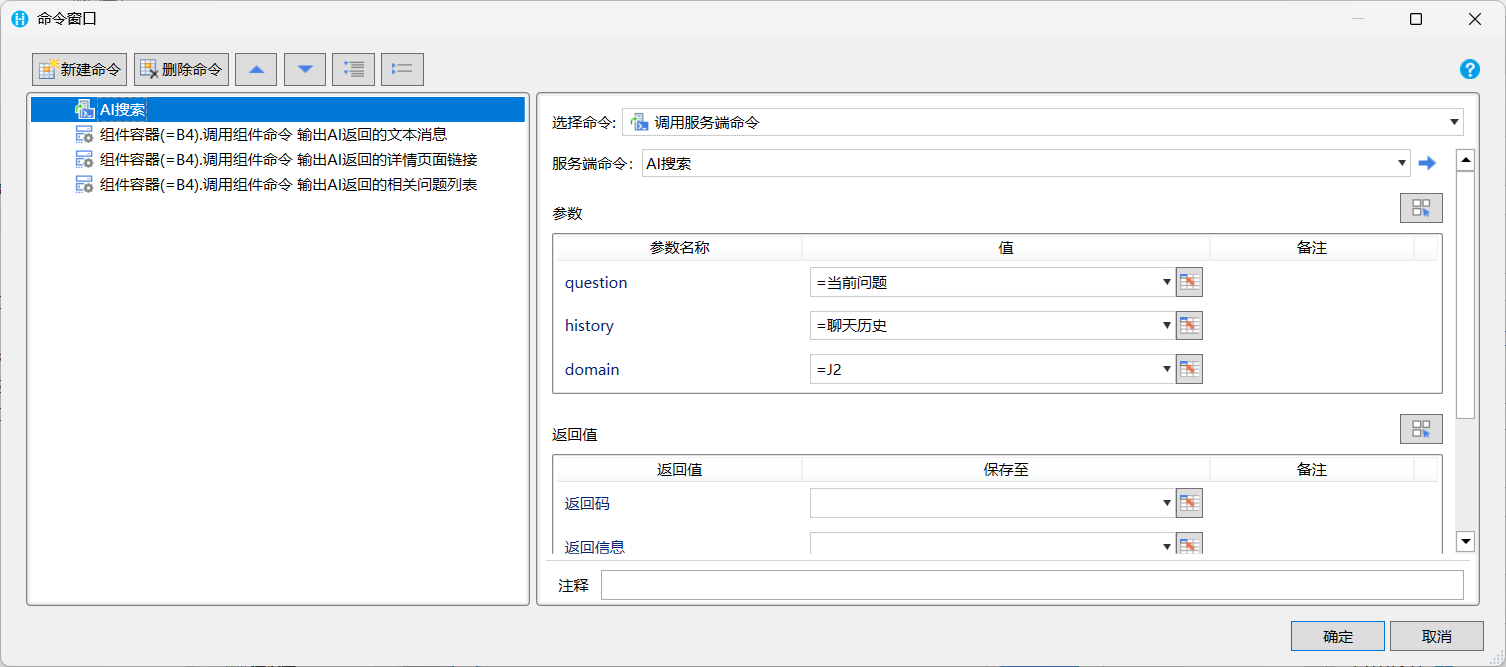Click the 取消 button
Screen dimensions: 1506x667
(x=1437, y=636)
